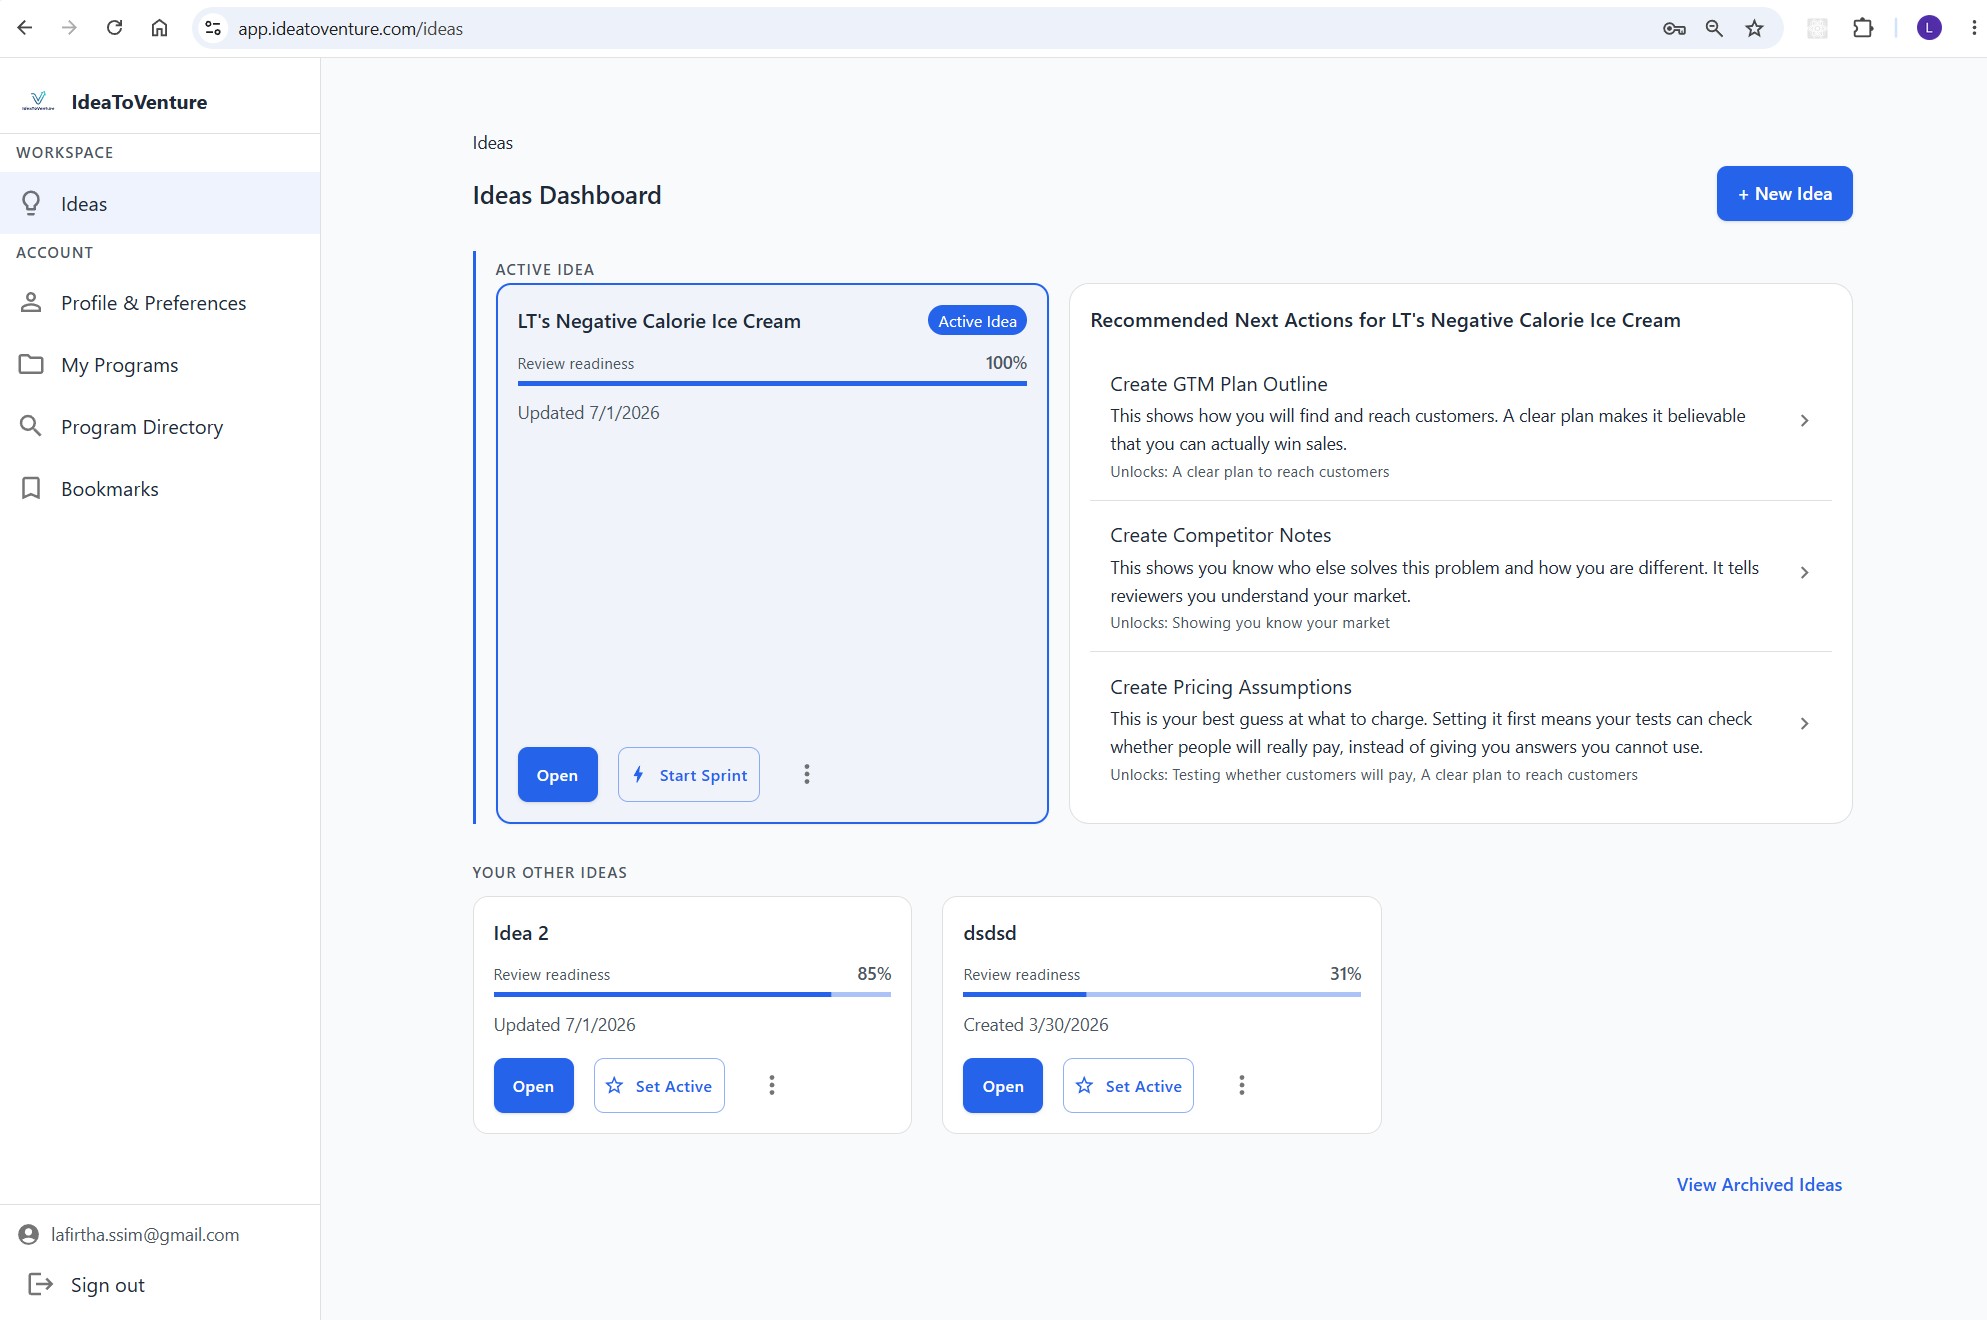The image size is (1987, 1320).
Task: Click the person icon for Profile & Preferences
Action: [x=31, y=302]
